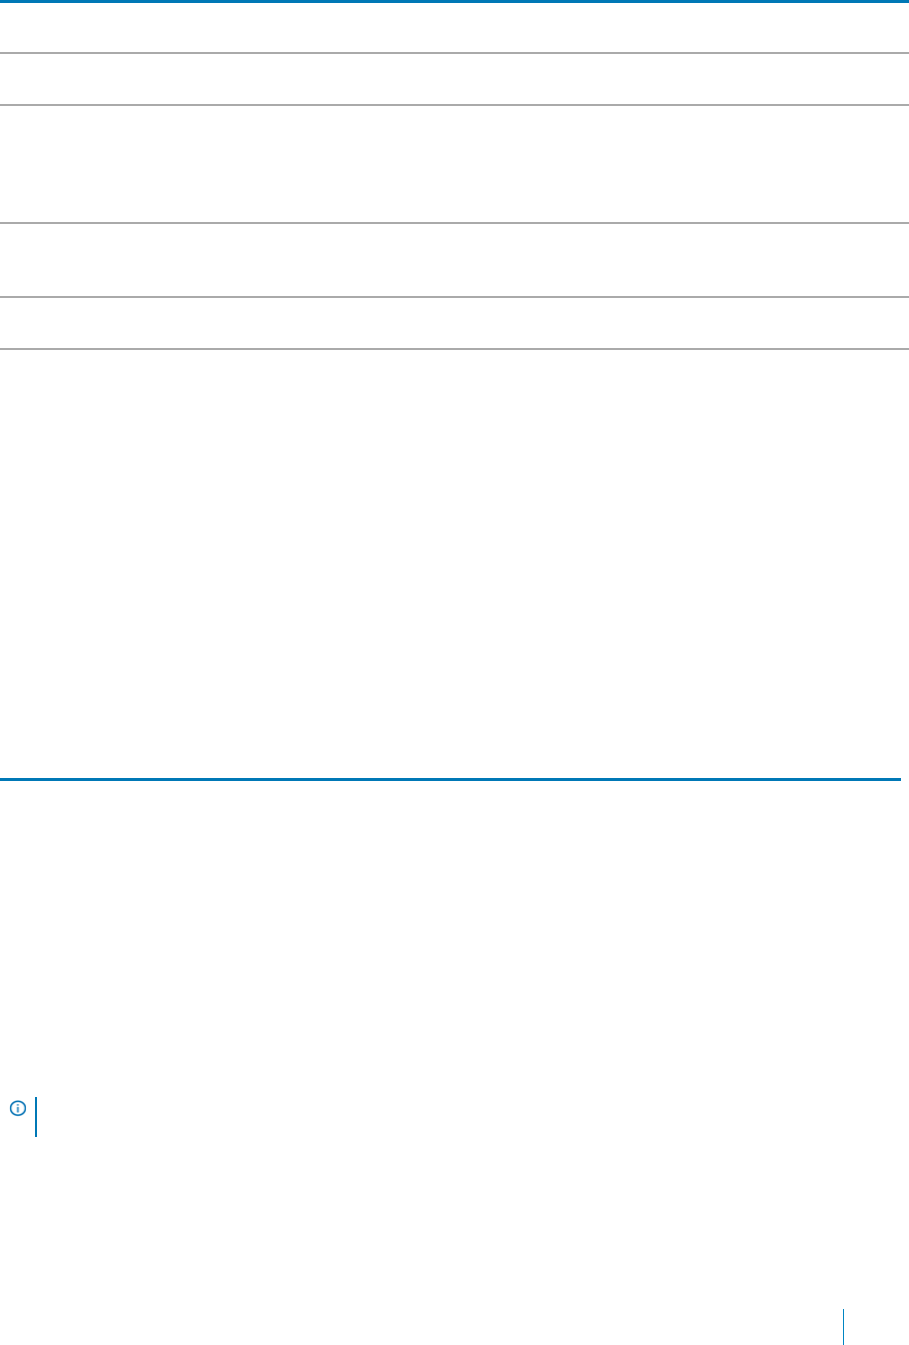Click the fourth gray table divider line
Viewport: 909px width, 1345px height.
coord(454,297)
